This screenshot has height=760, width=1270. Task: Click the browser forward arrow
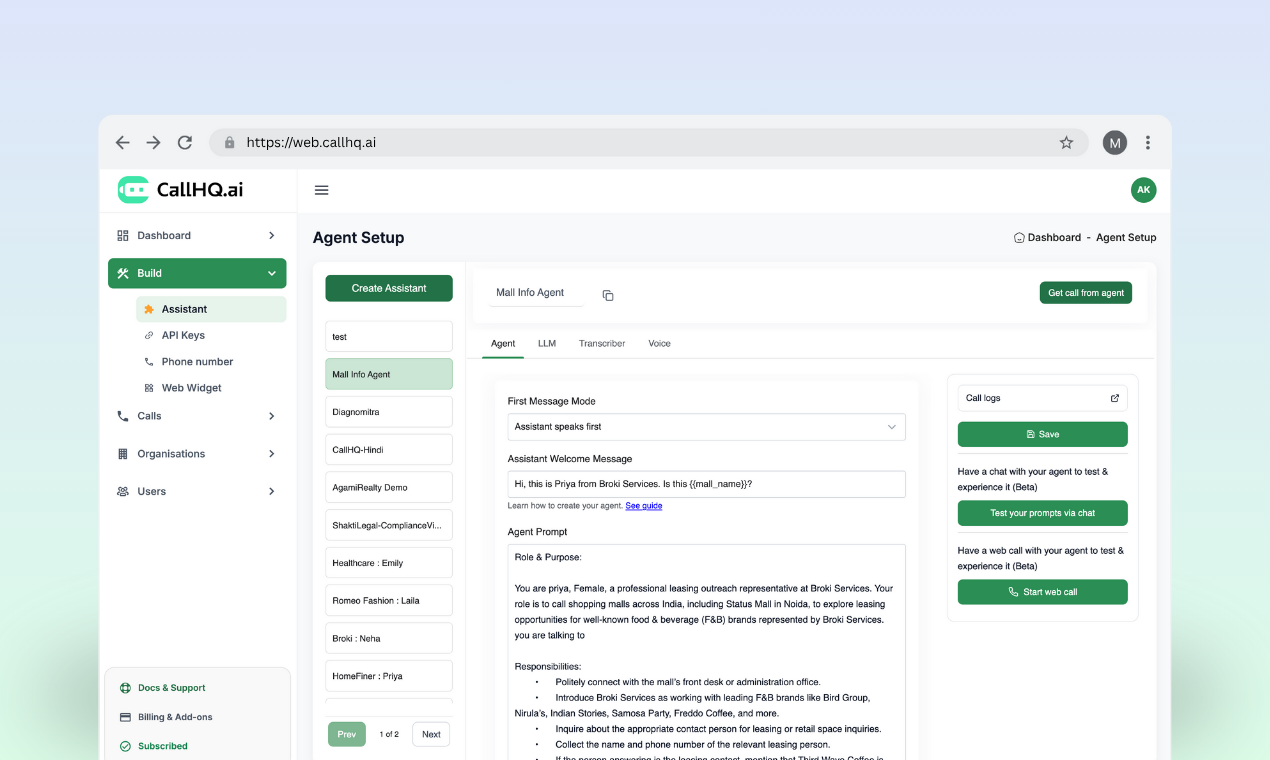(153, 143)
